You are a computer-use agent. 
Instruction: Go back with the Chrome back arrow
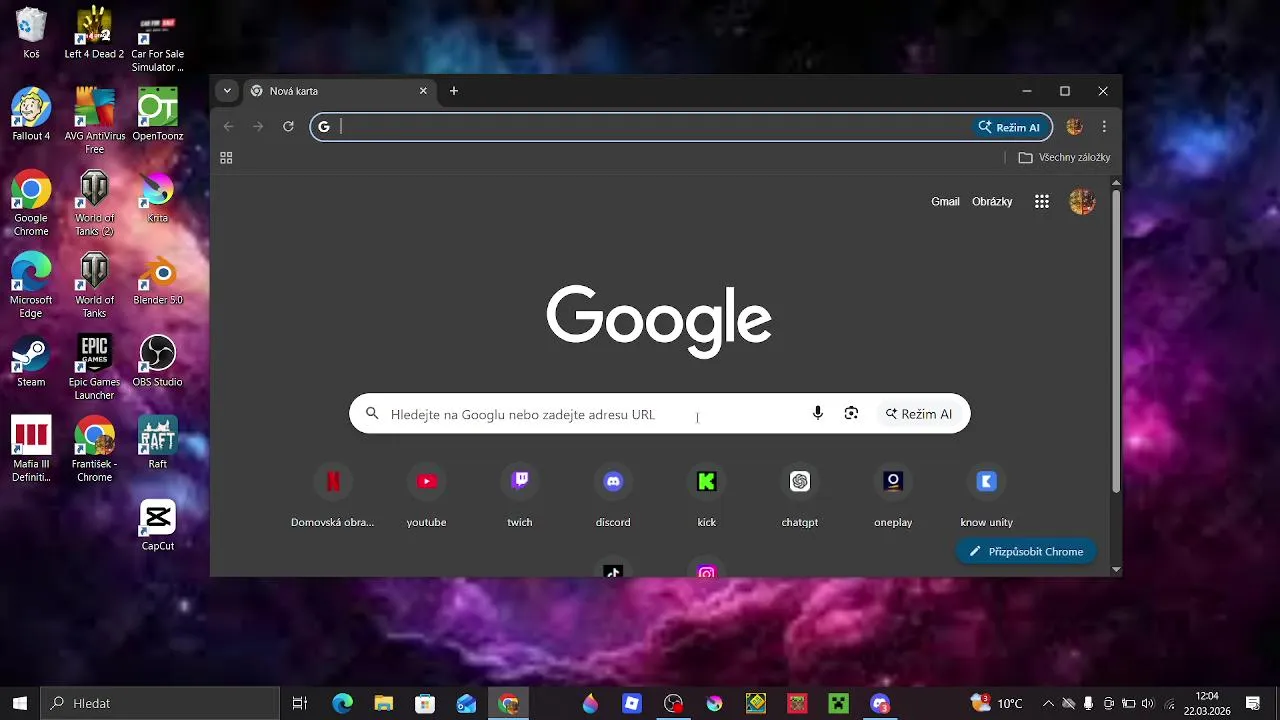[x=228, y=127]
